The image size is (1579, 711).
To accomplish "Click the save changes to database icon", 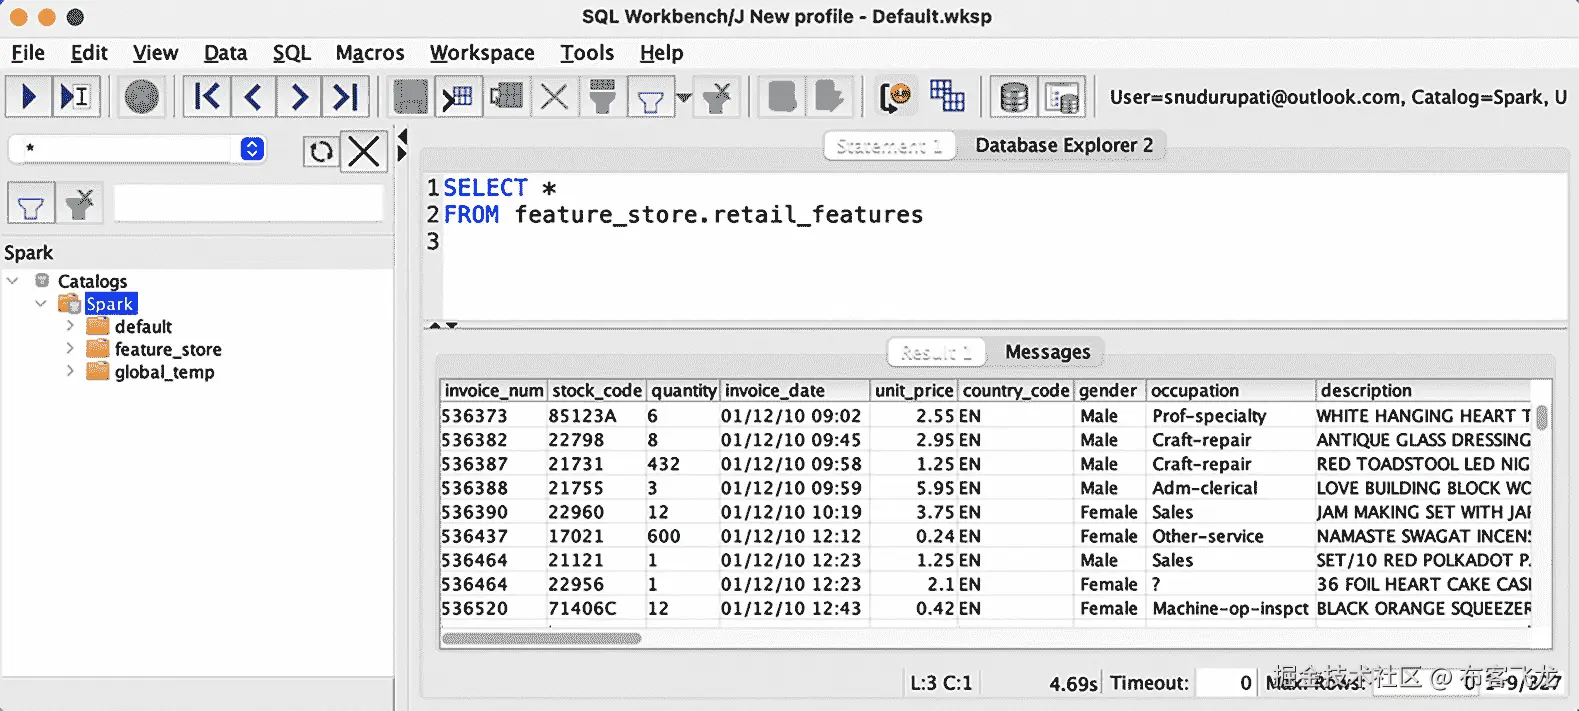I will 410,97.
